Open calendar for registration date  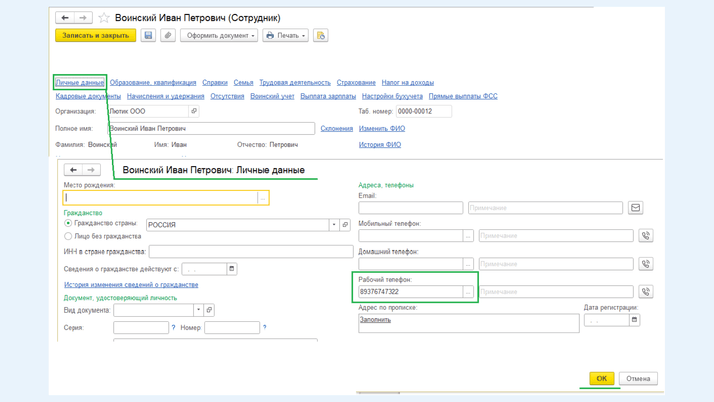tap(634, 320)
